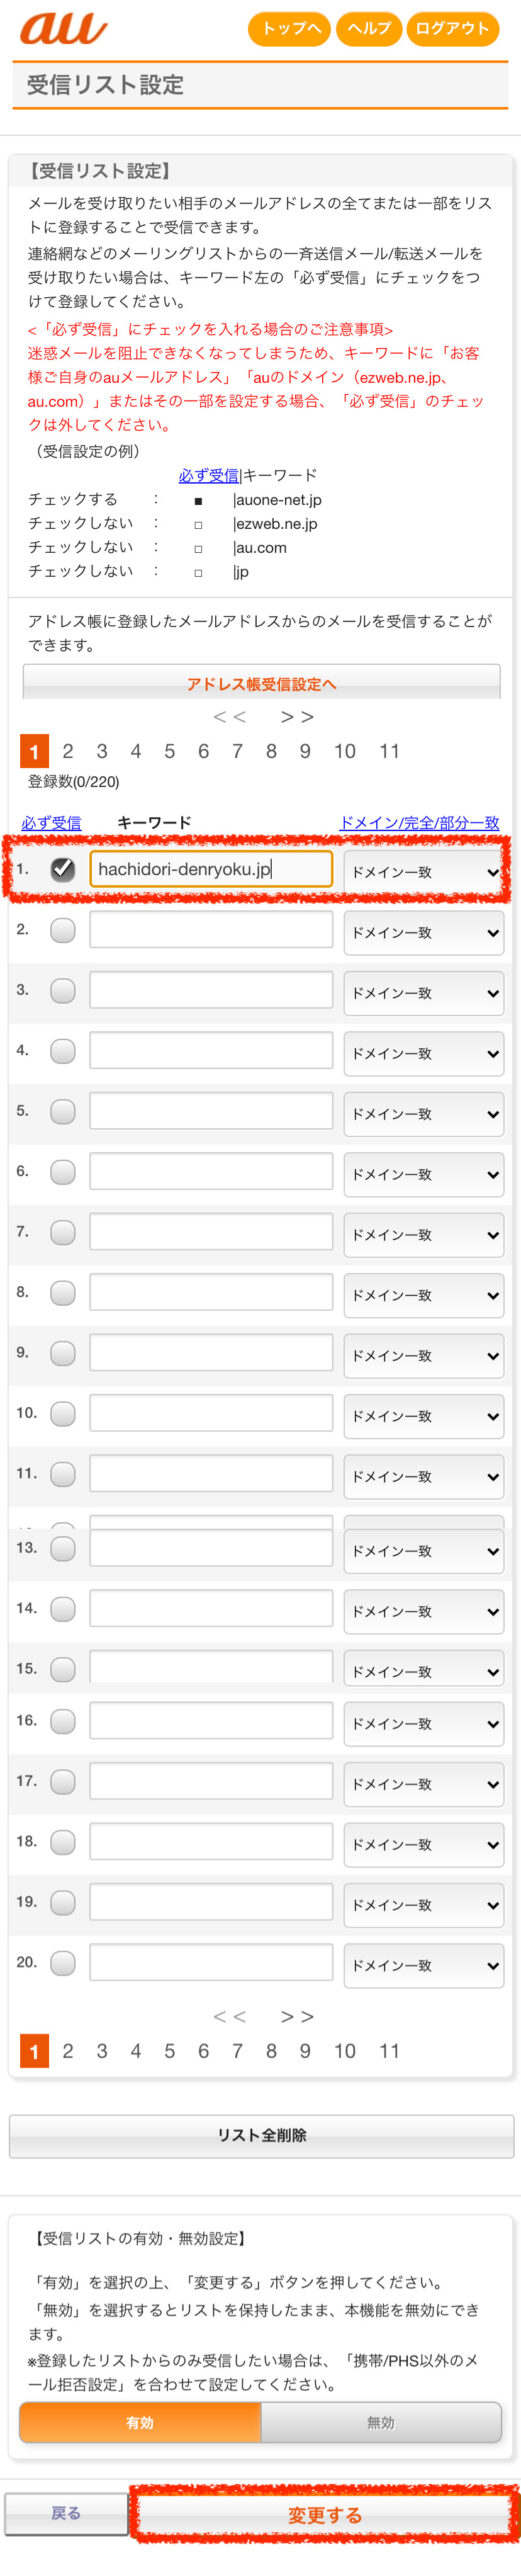Expand match-type dropdown for row 3
Screen dimensions: 521x2560
tap(423, 993)
